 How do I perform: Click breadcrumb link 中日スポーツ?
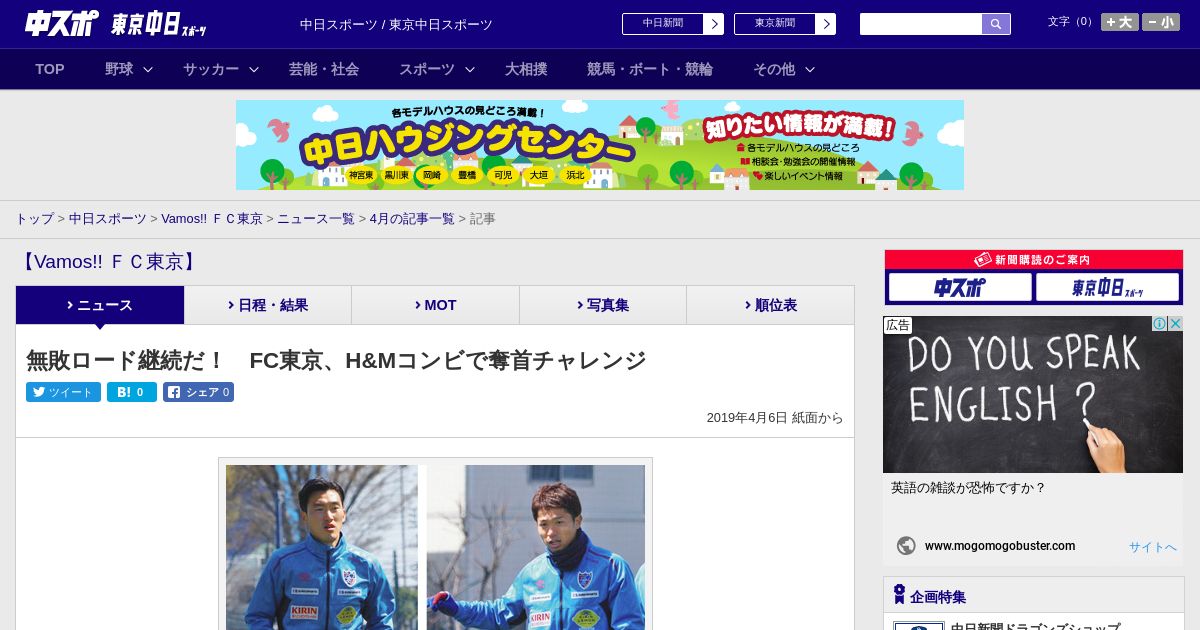pyautogui.click(x=108, y=219)
